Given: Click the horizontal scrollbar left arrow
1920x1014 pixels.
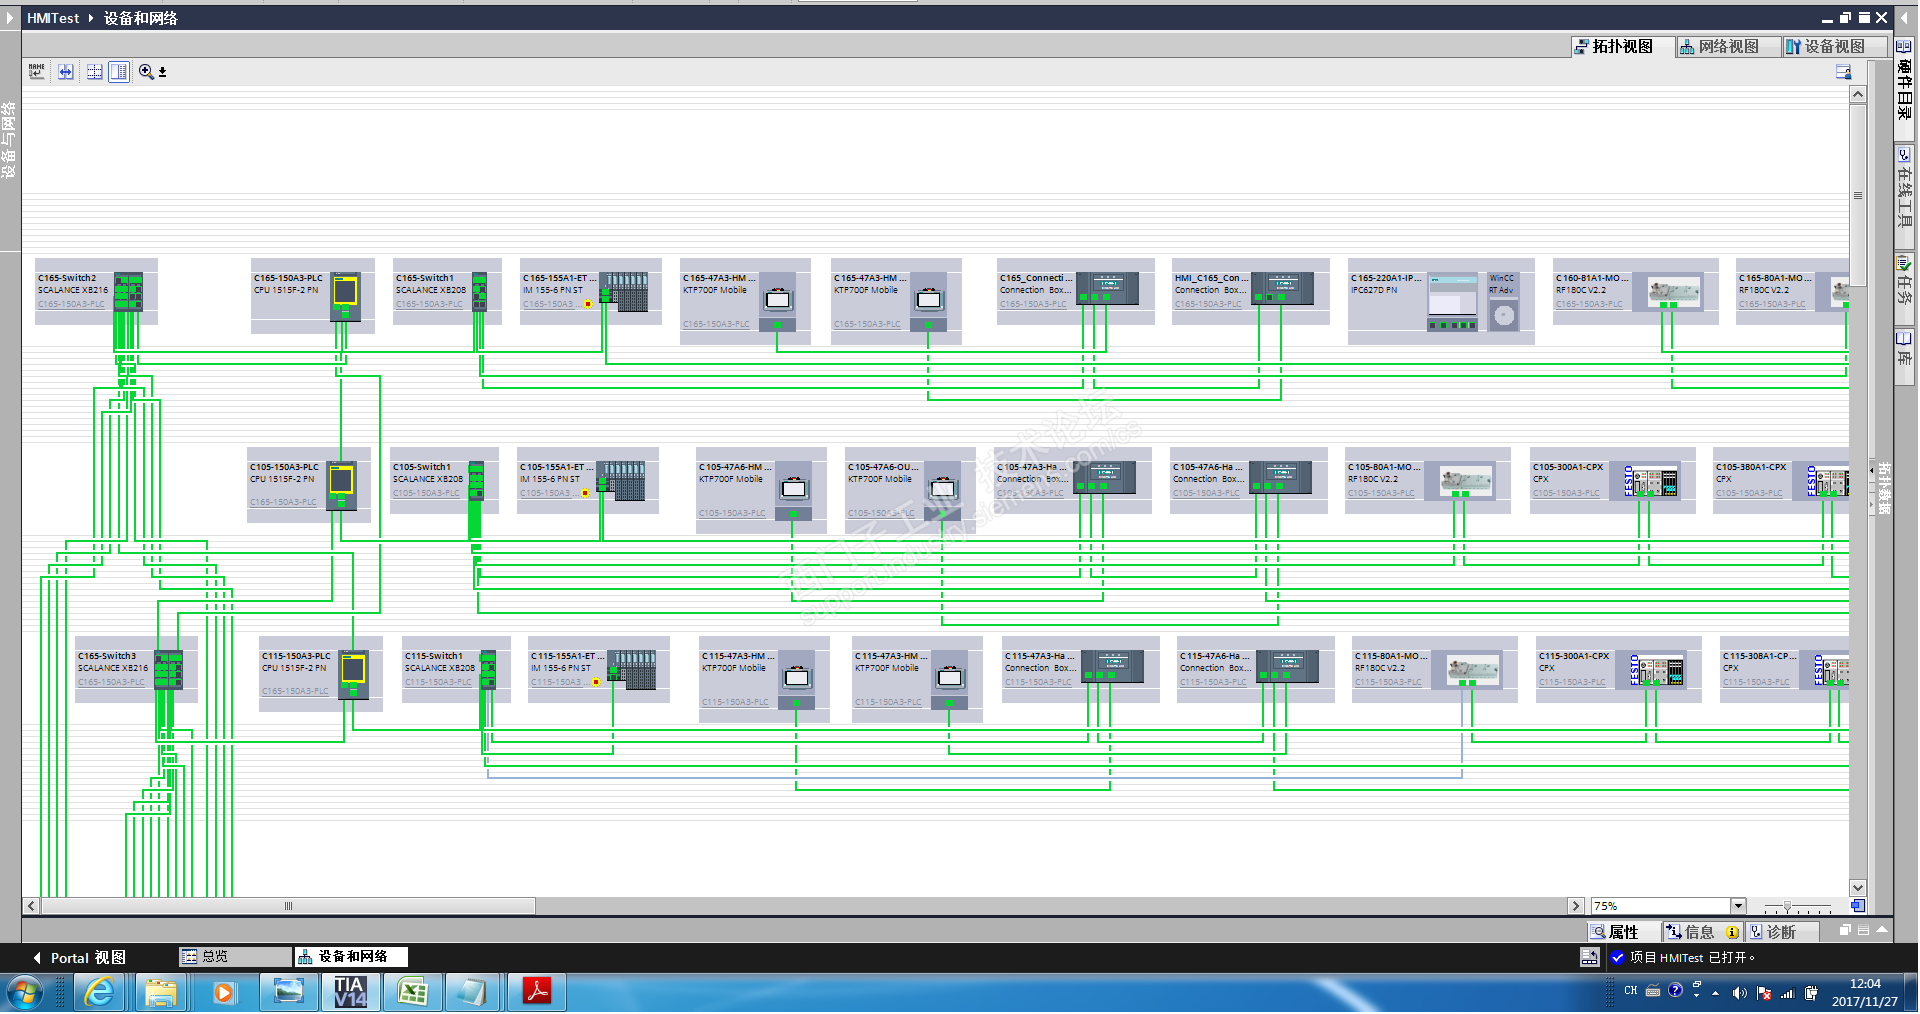Looking at the screenshot, I should [x=31, y=906].
